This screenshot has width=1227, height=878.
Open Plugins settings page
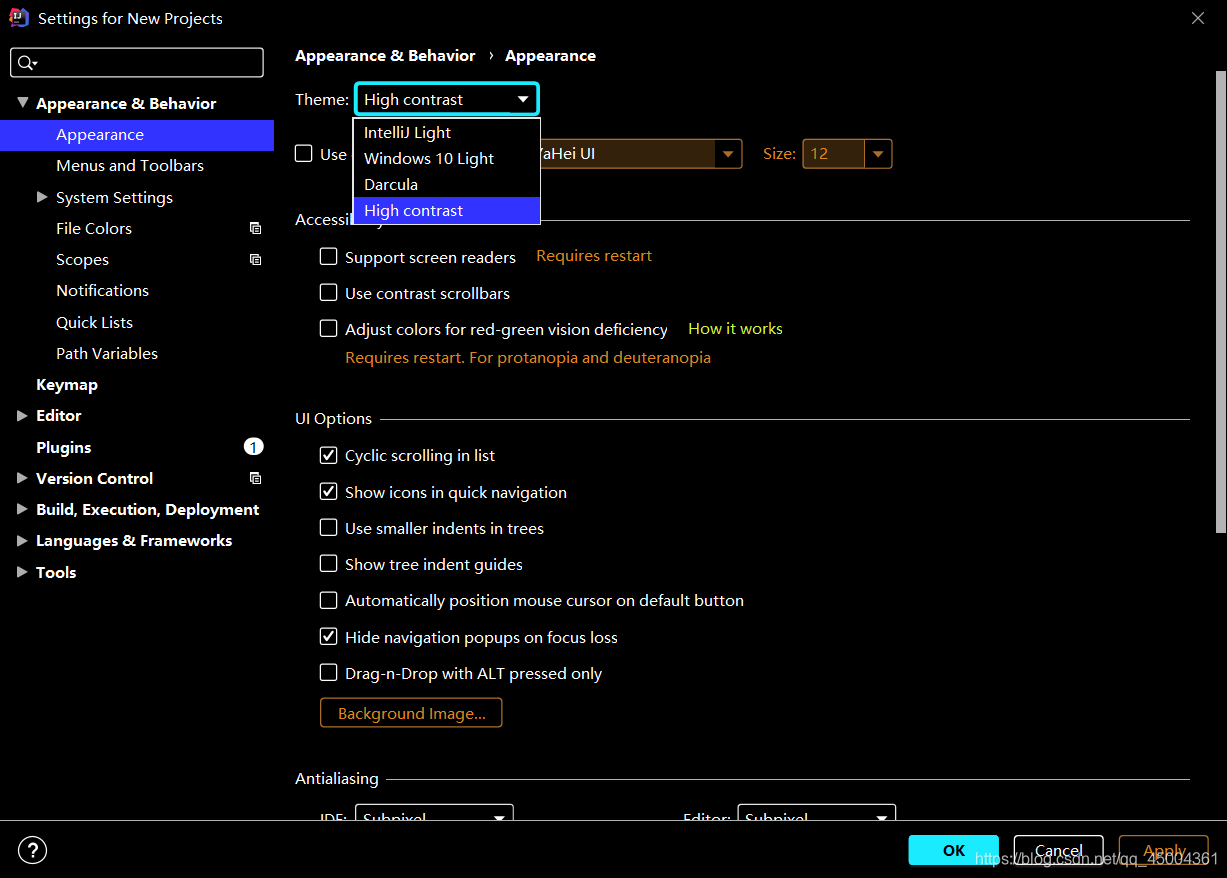pos(63,447)
